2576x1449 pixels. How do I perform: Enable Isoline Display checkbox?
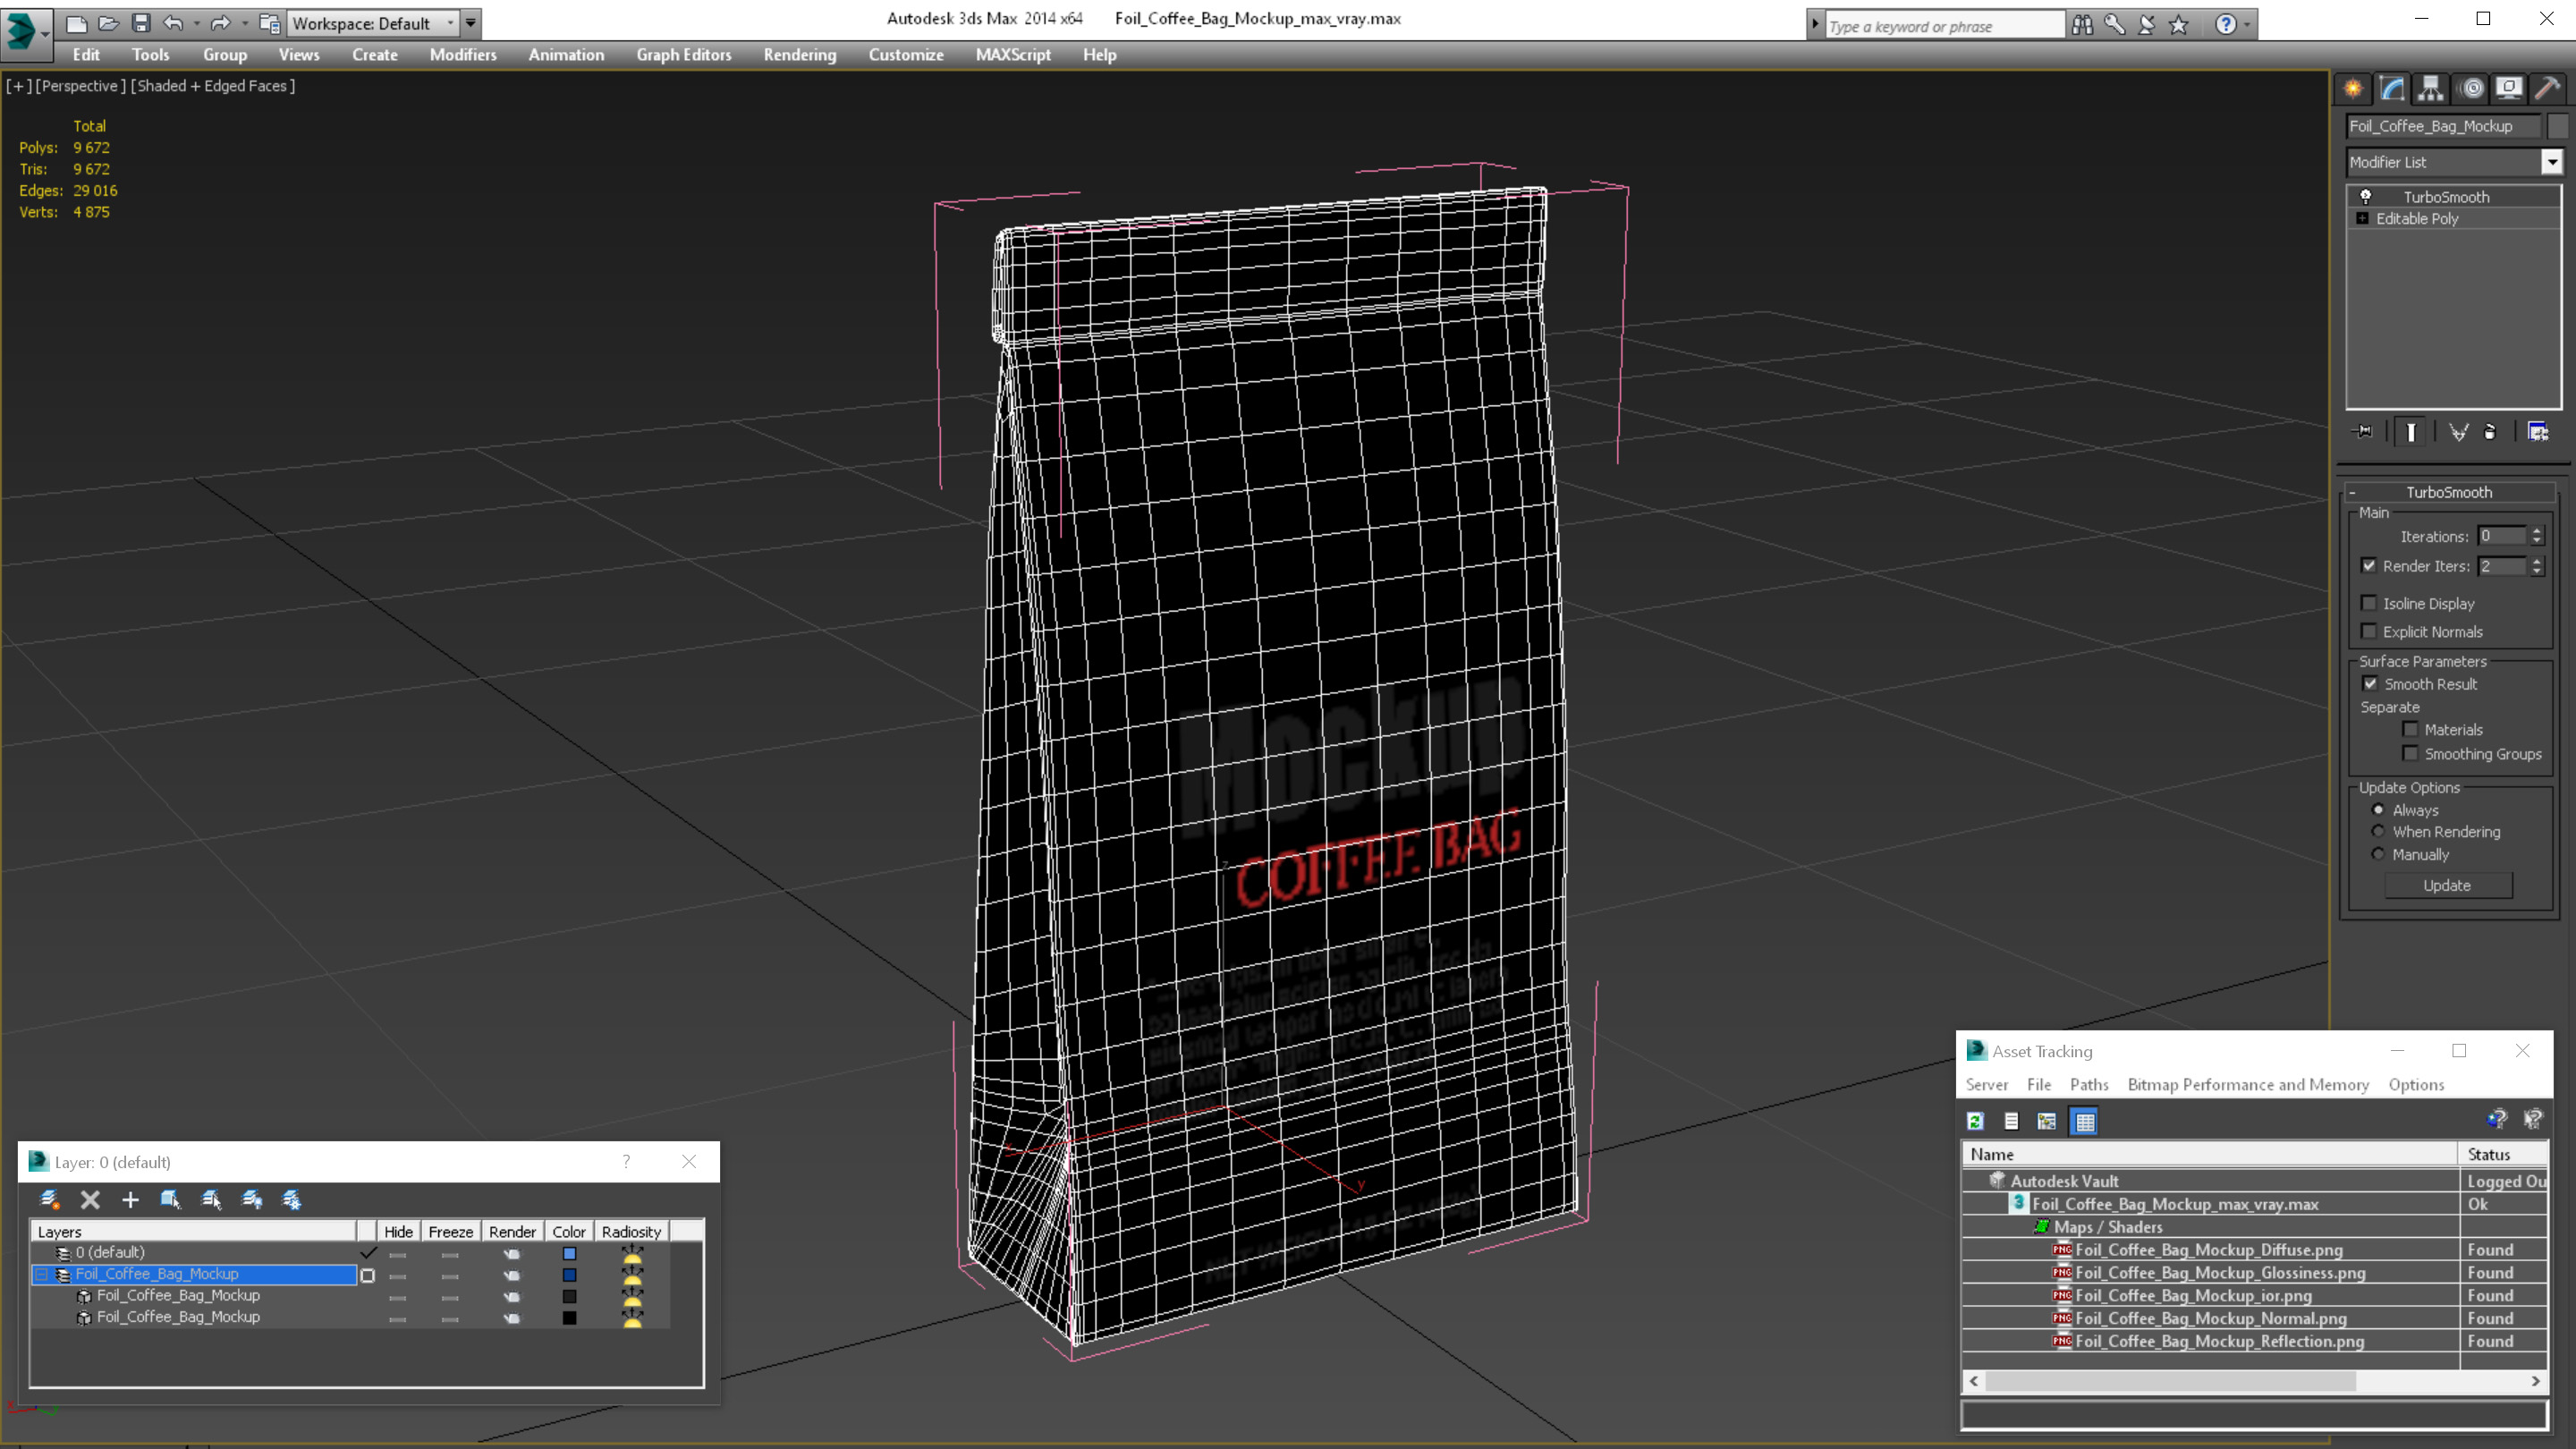tap(2369, 602)
